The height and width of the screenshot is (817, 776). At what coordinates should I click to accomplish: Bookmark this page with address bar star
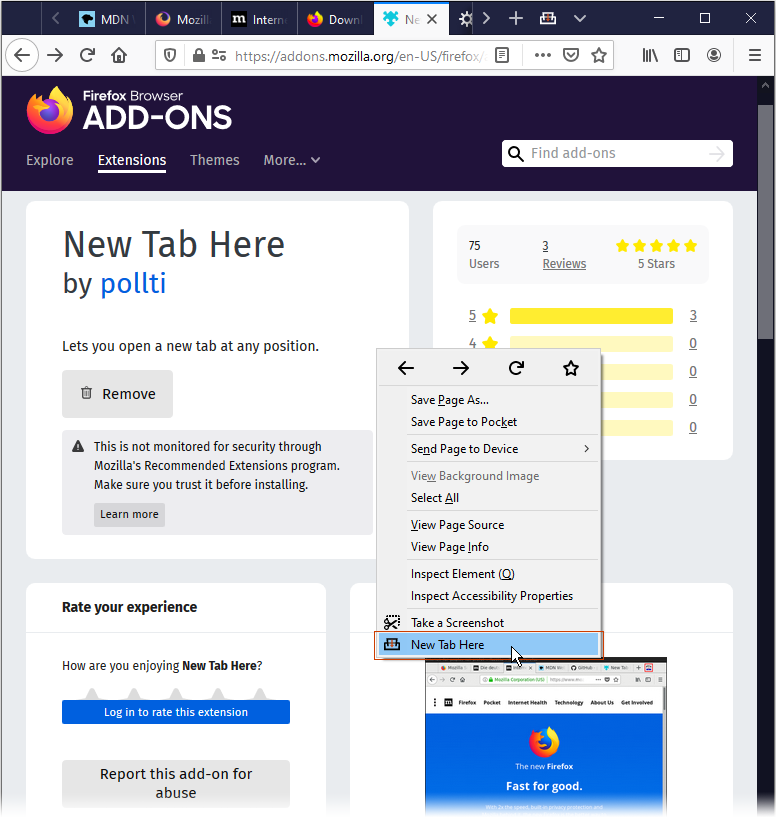tap(599, 55)
